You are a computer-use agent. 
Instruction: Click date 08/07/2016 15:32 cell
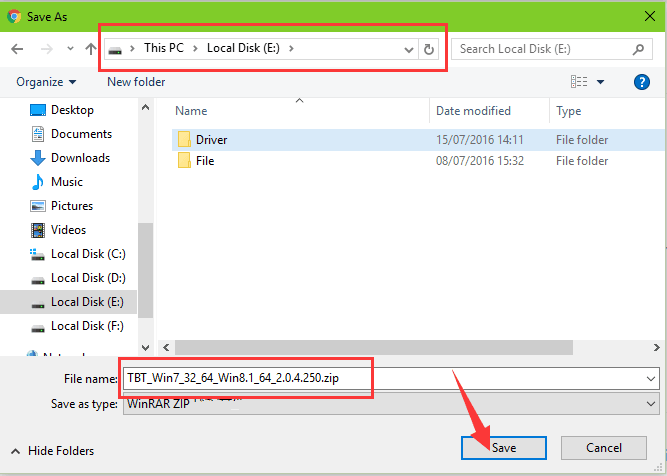tap(479, 161)
